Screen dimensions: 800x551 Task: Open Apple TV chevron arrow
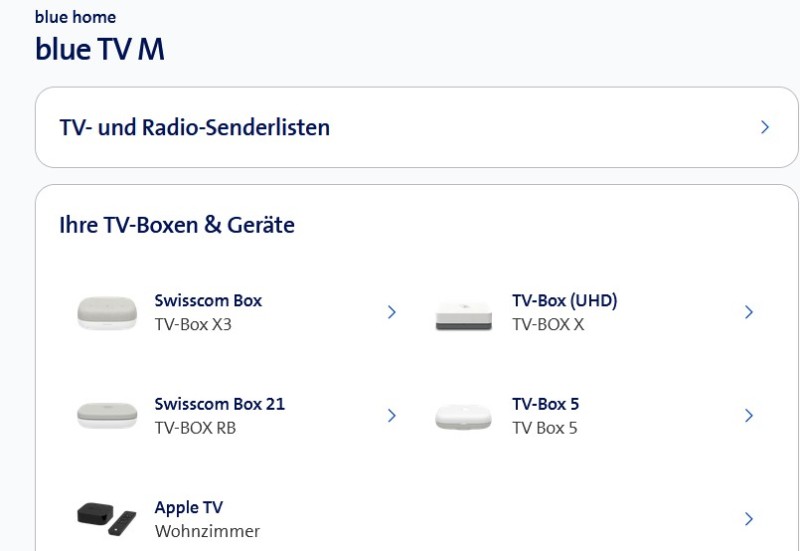coord(748,518)
